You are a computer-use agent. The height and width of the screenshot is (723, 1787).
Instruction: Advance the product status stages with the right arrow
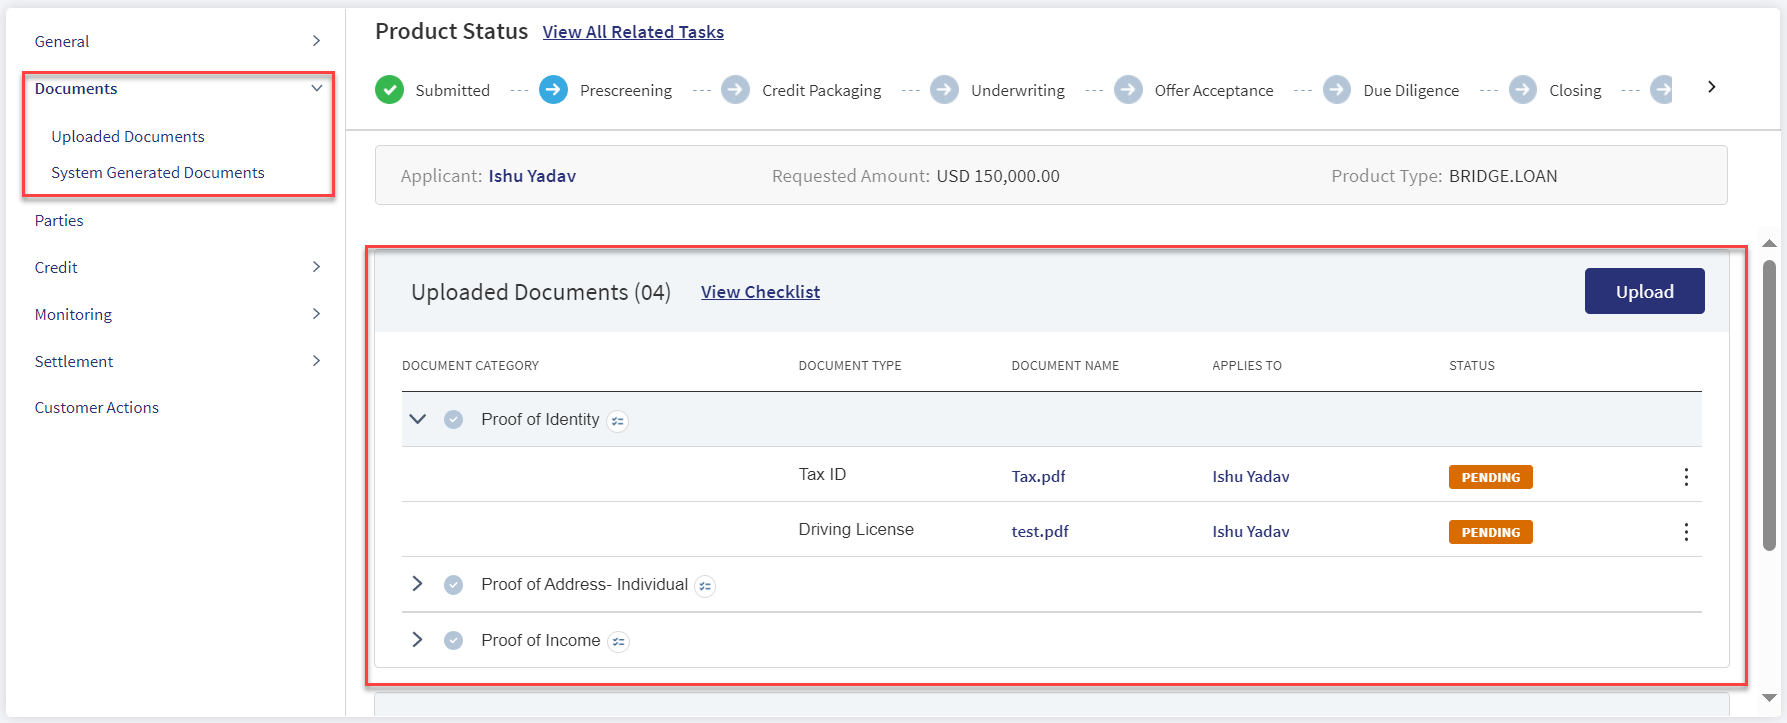(1711, 87)
